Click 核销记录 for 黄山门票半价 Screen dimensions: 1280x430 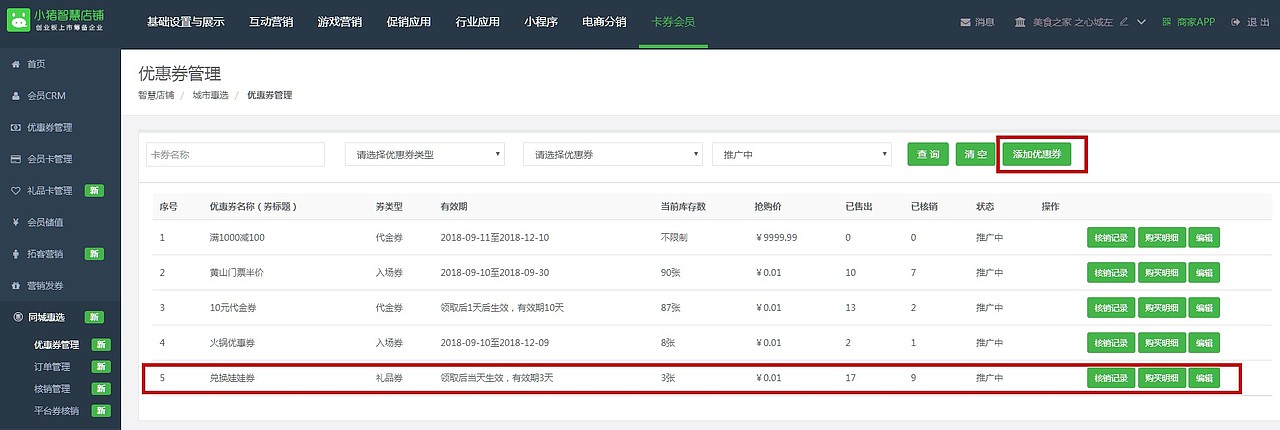(1111, 273)
